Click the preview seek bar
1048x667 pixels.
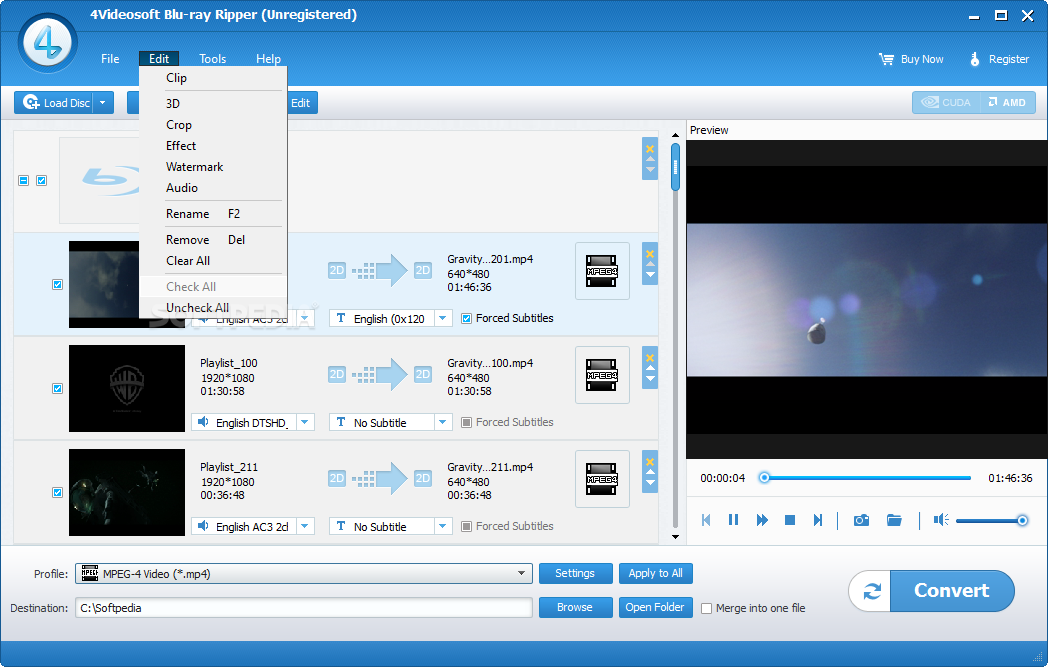pos(866,478)
